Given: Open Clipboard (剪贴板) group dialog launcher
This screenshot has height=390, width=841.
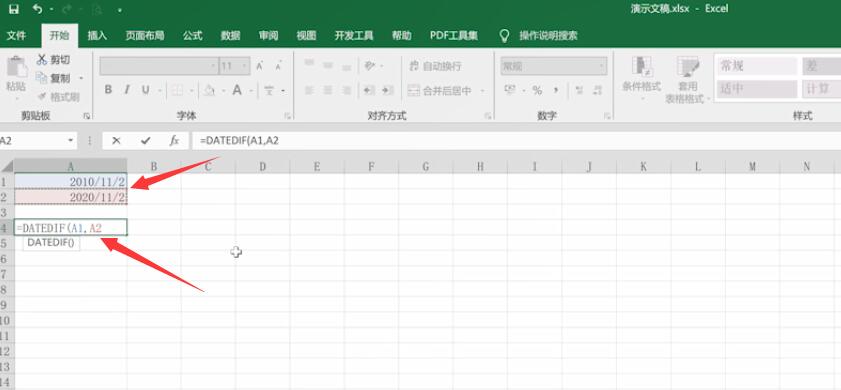Looking at the screenshot, I should (86, 116).
